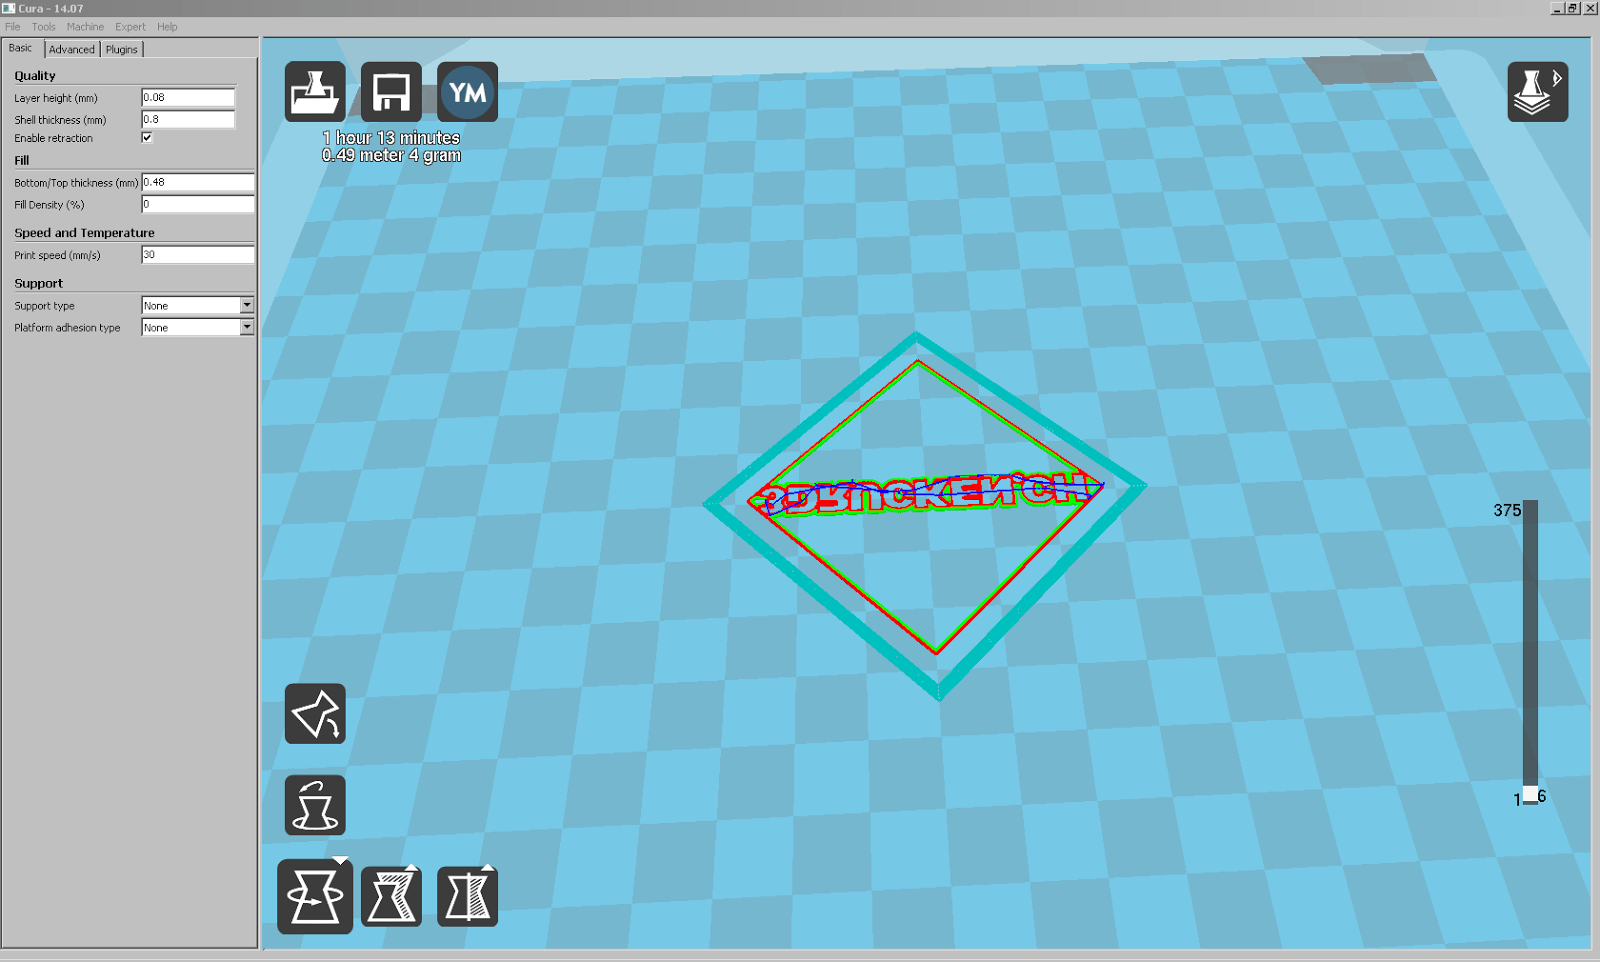
Task: Click the YM YouMagine share icon
Action: (x=467, y=92)
